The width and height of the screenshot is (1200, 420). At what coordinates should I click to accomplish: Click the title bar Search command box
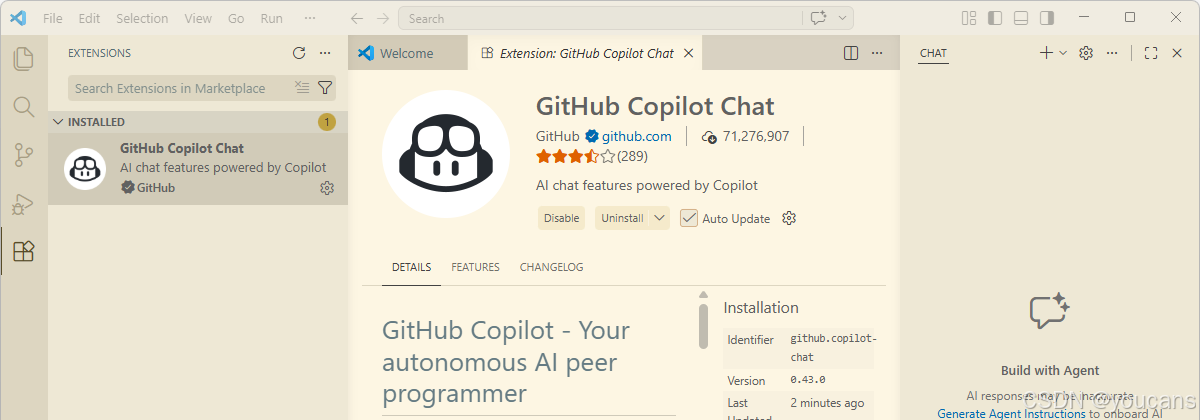tap(600, 18)
